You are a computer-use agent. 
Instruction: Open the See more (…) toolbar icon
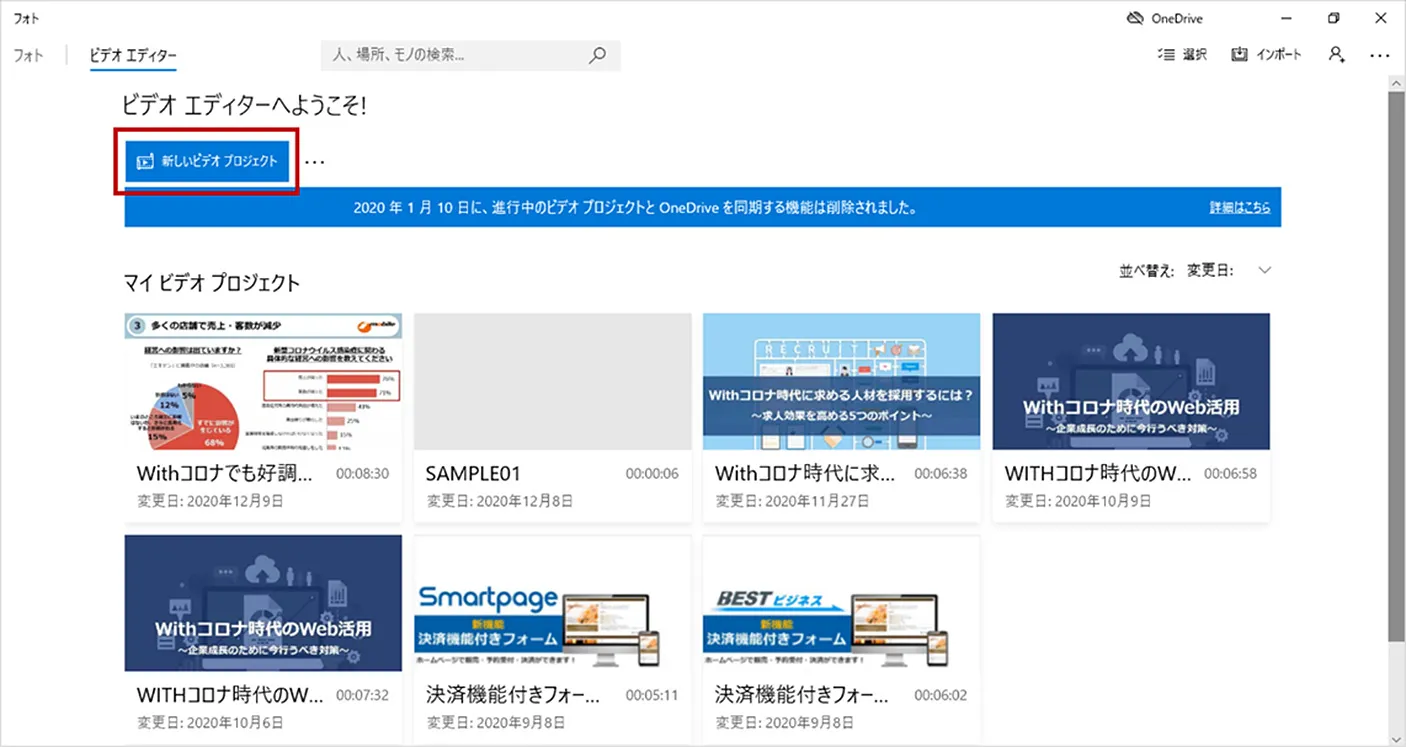coord(1381,55)
